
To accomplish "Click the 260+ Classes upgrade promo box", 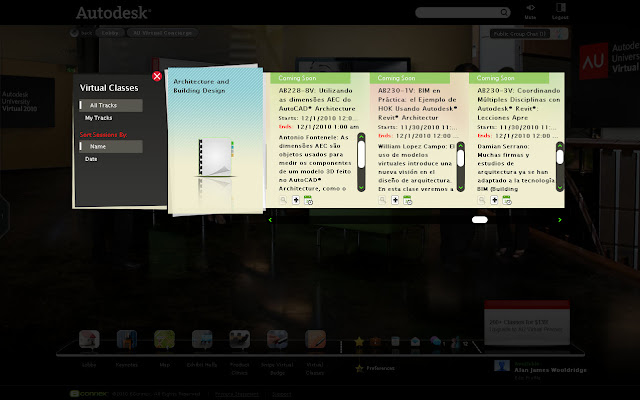I will point(527,323).
